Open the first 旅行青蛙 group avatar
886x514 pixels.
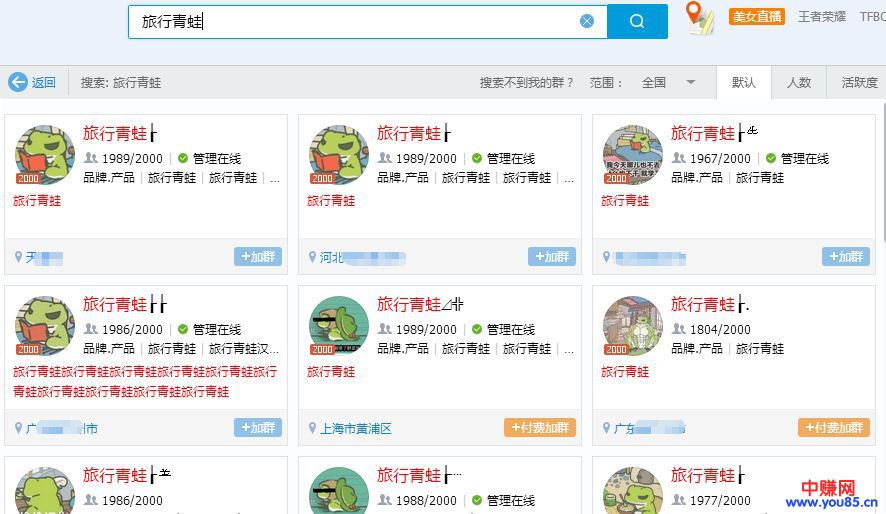coord(45,154)
